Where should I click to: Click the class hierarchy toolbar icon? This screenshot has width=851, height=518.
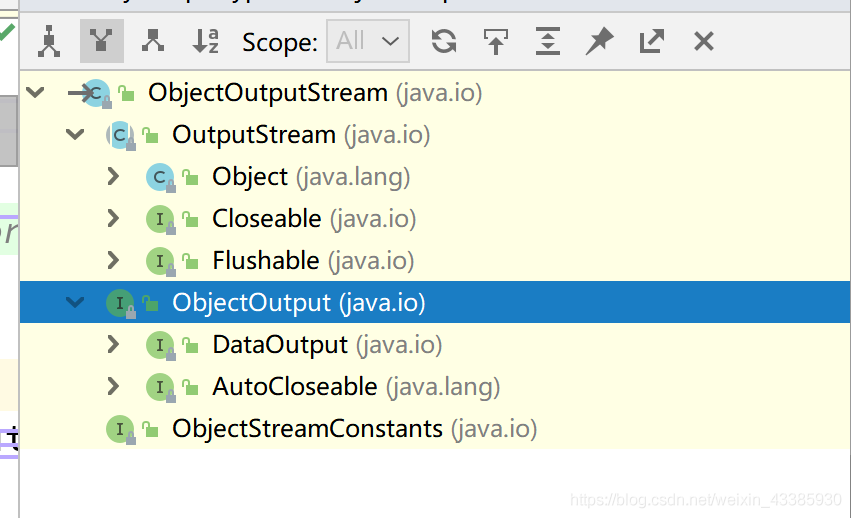click(49, 41)
